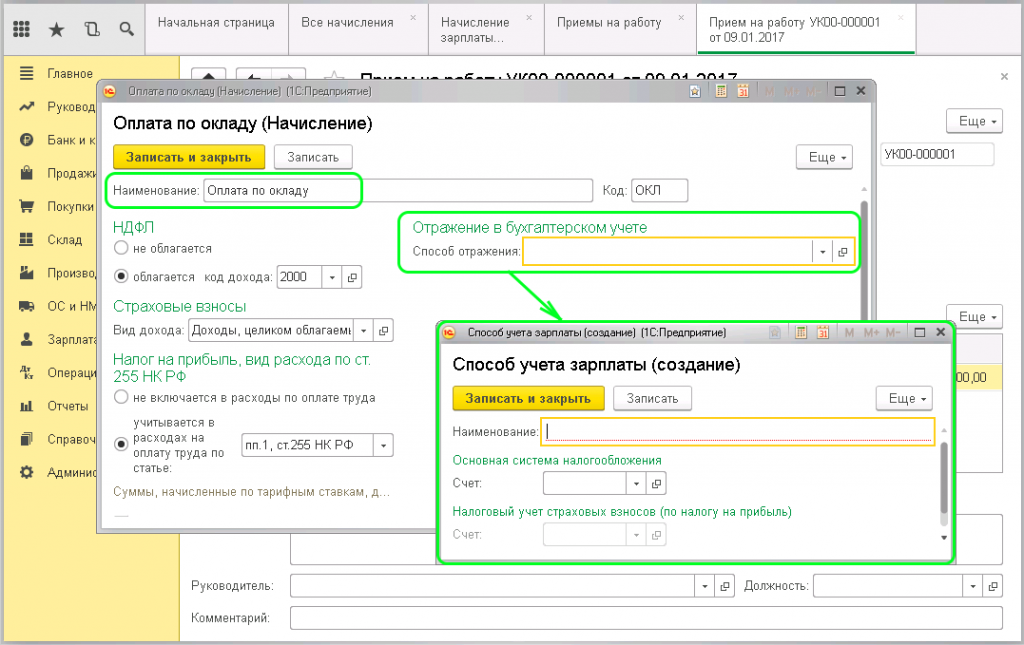This screenshot has height=645, width=1024.
Task: Open Favorites star icon
Action: click(x=57, y=29)
